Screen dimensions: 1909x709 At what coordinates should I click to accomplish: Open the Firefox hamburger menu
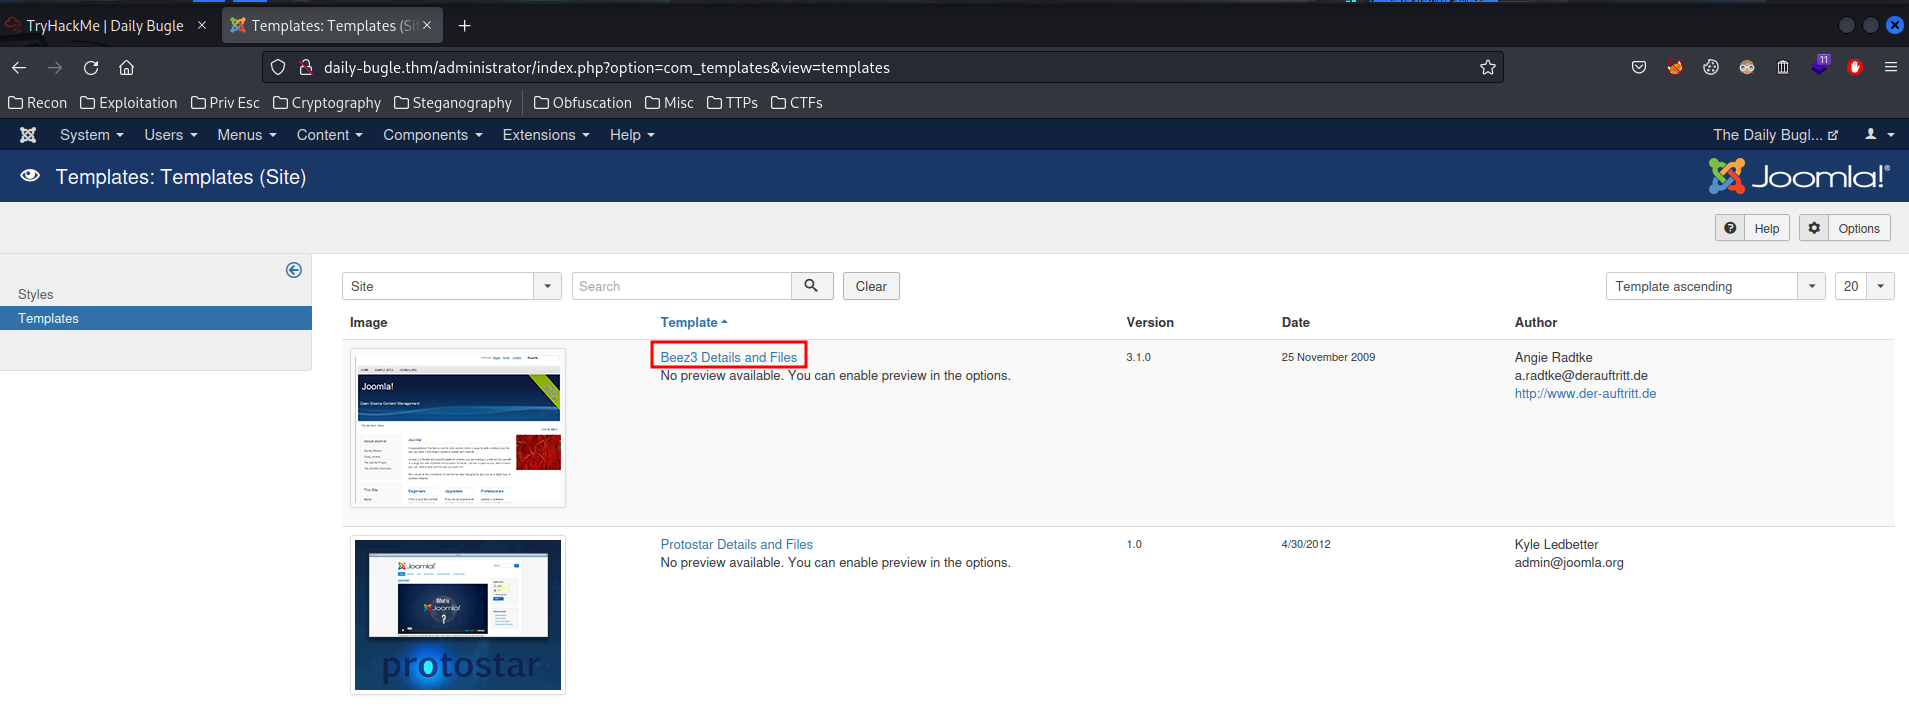pyautogui.click(x=1890, y=67)
